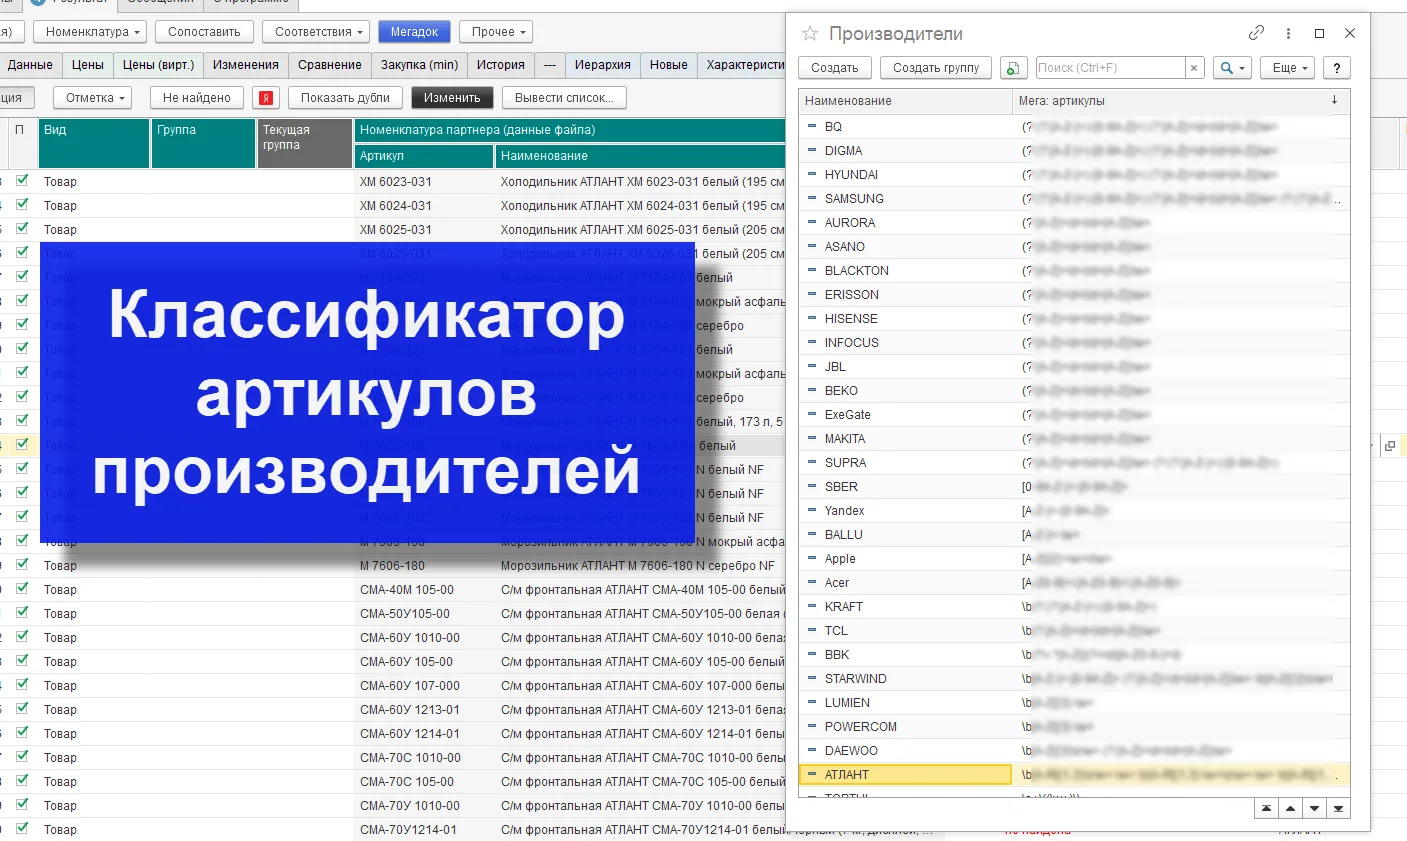Click the dash icon next to SAMSUNG

pos(812,198)
